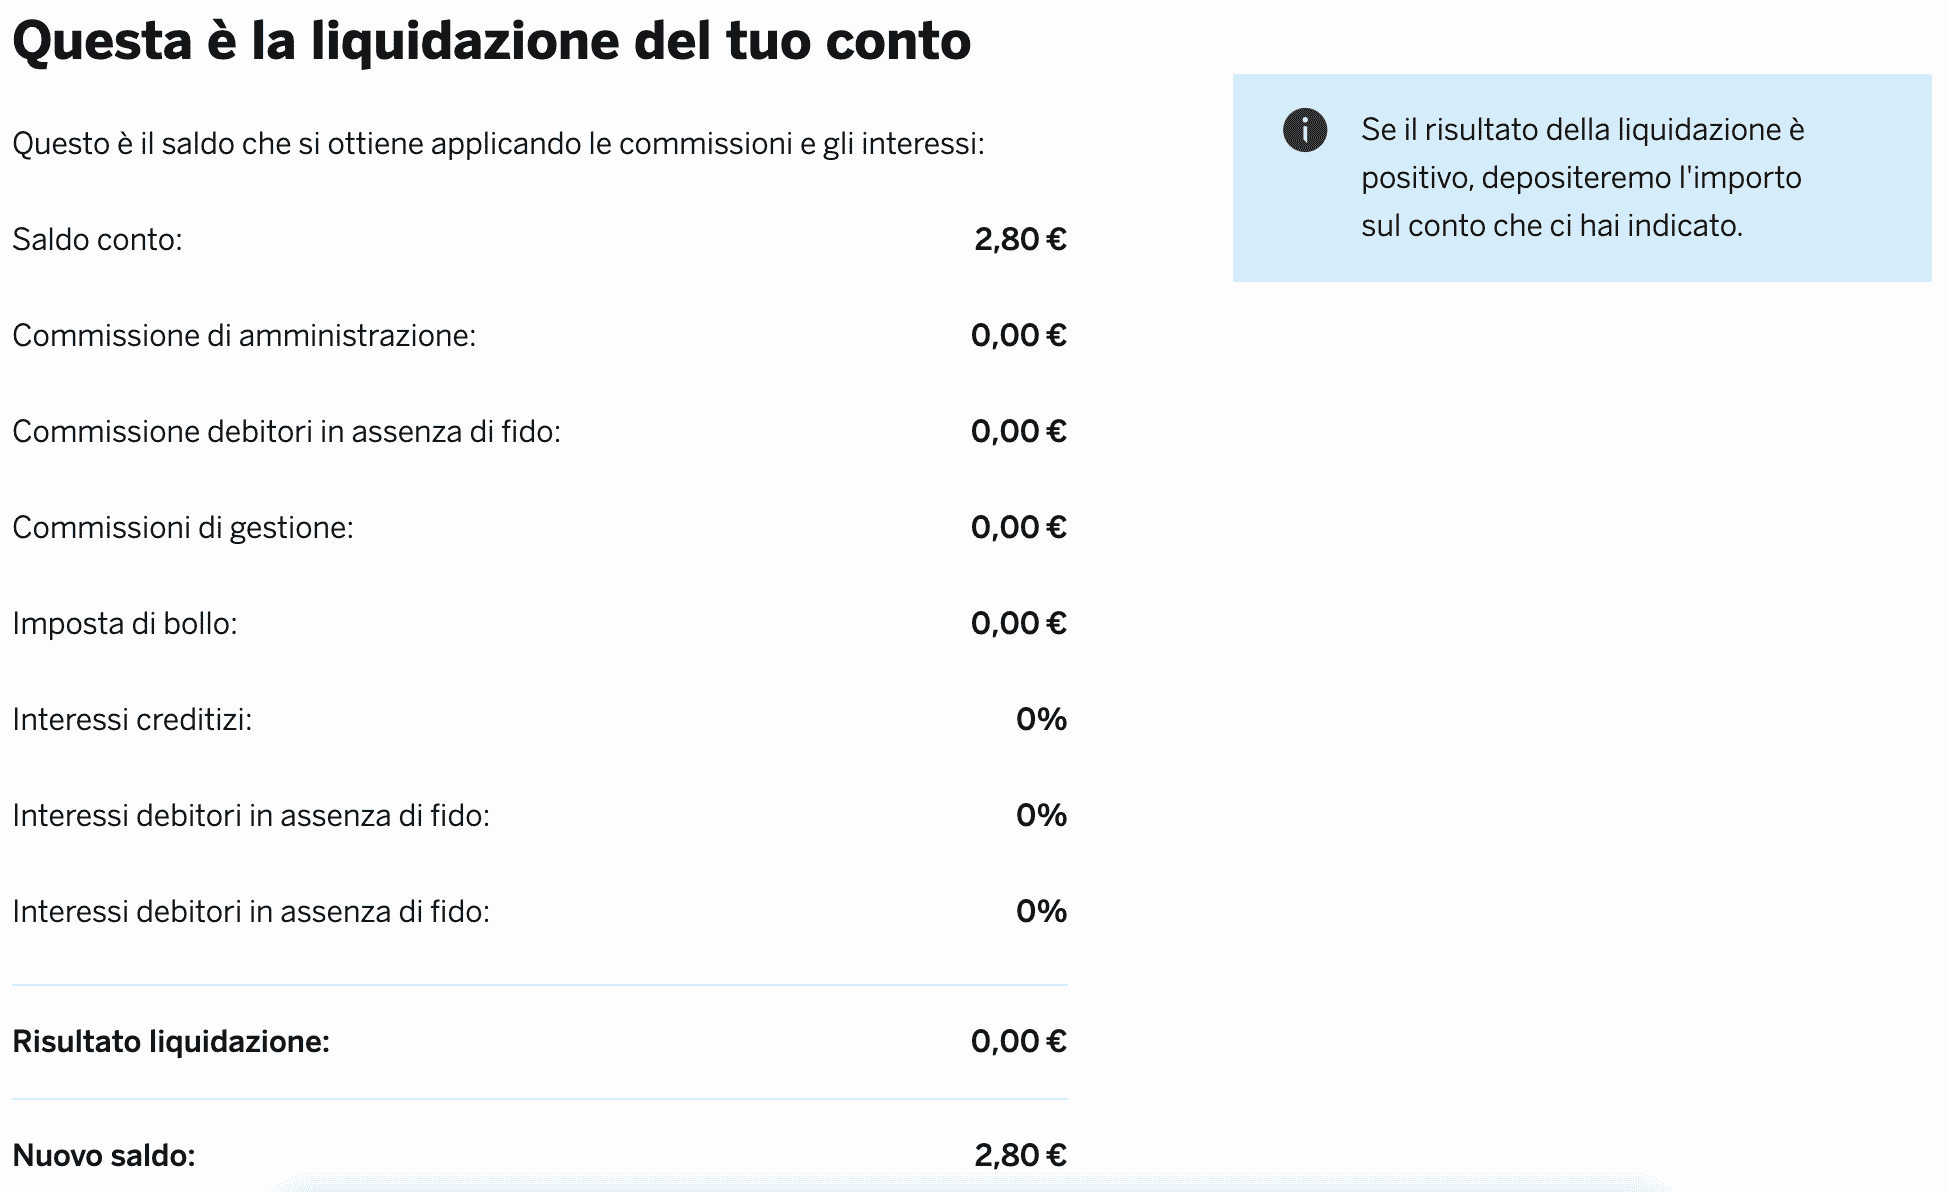Click the 2,80 € Saldo conto amount
Image resolution: width=1948 pixels, height=1192 pixels.
coord(1020,240)
